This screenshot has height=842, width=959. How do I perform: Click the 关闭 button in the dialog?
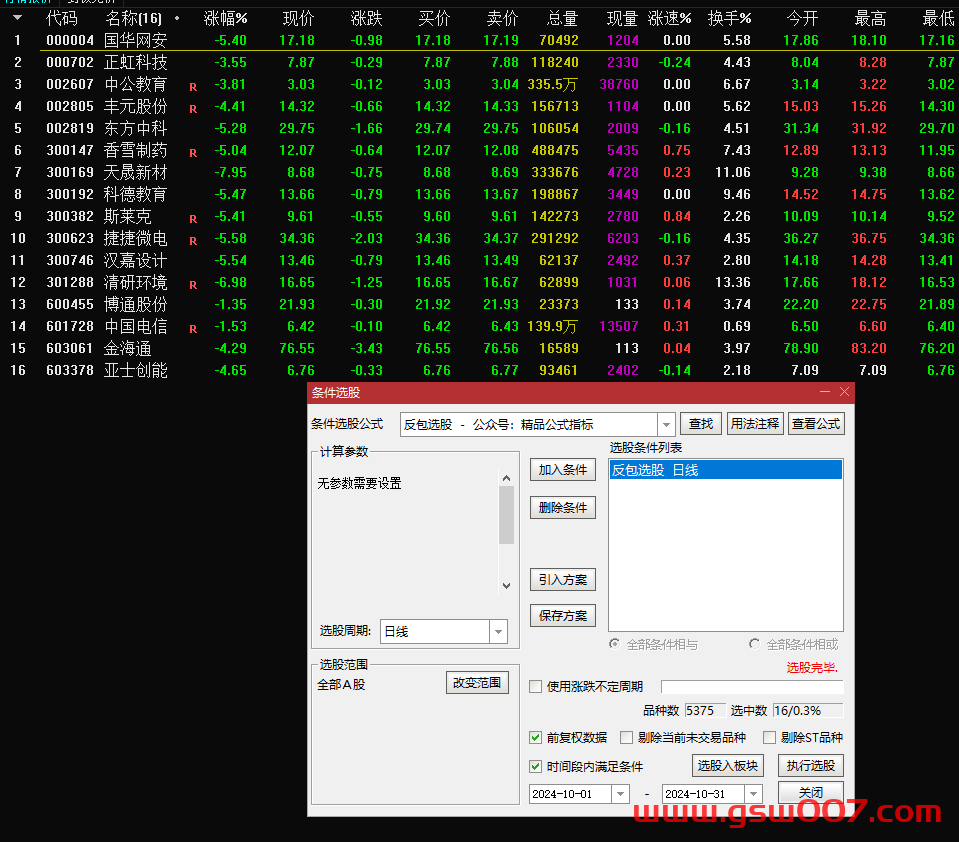click(x=811, y=792)
